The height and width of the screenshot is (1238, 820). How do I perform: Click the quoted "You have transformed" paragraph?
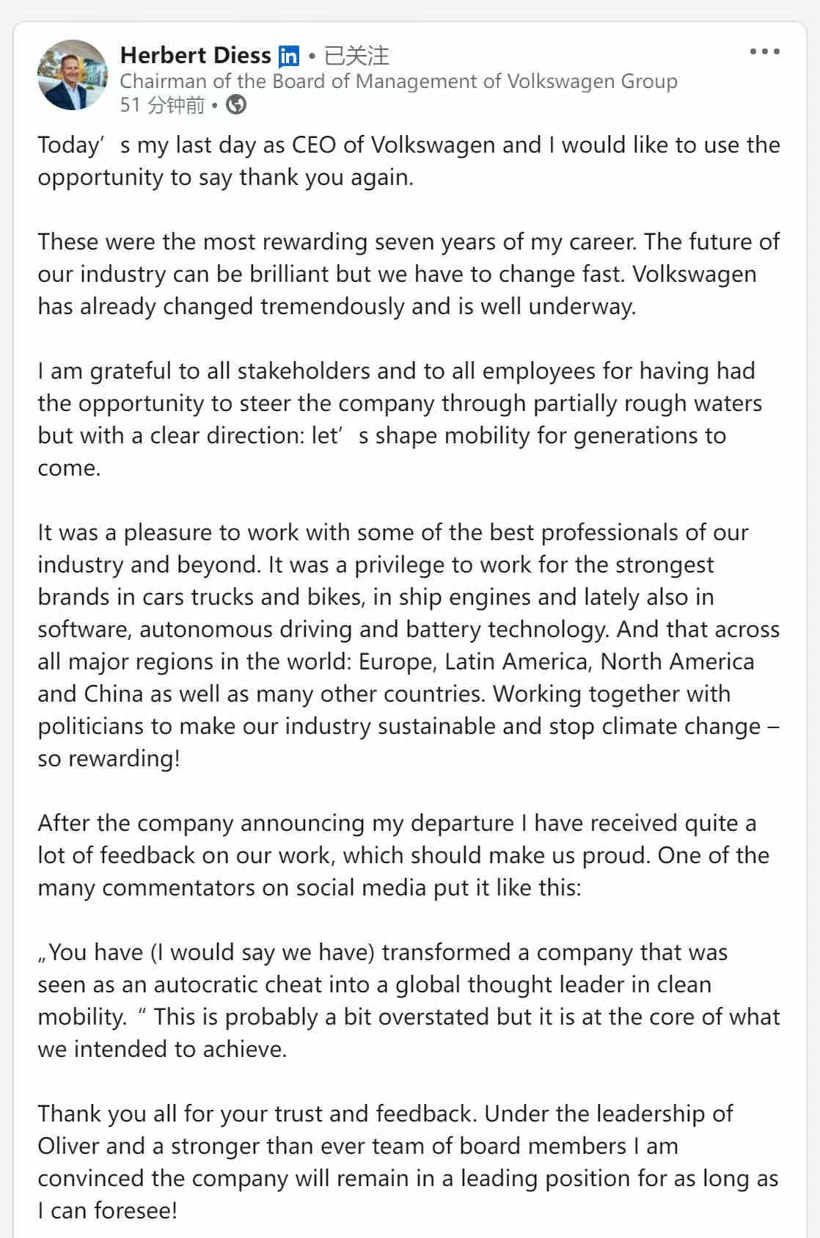[x=408, y=1000]
